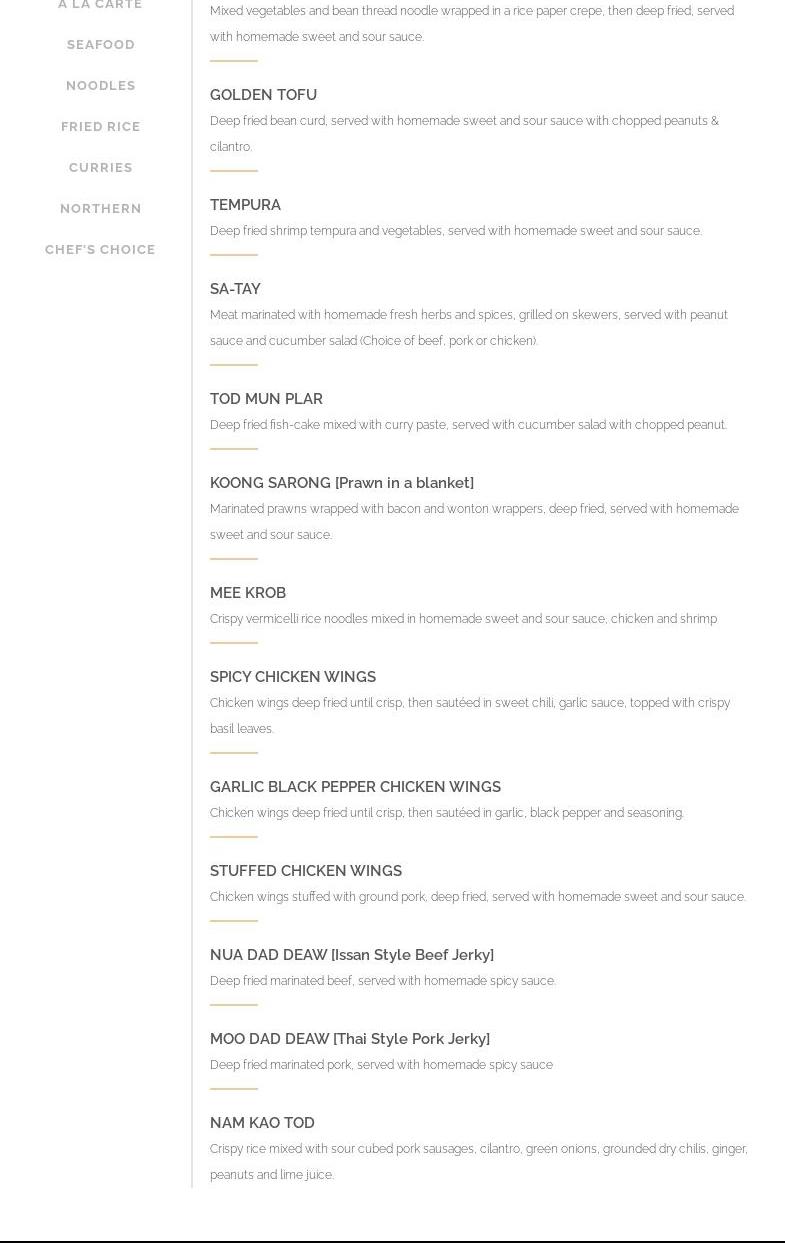Select the SEAFOOD menu category
Screen dimensions: 785x1243
tap(100, 45)
